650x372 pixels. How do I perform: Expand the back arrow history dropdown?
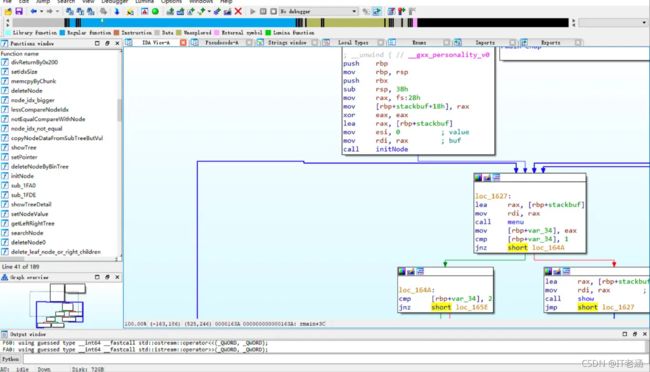[x=41, y=11]
